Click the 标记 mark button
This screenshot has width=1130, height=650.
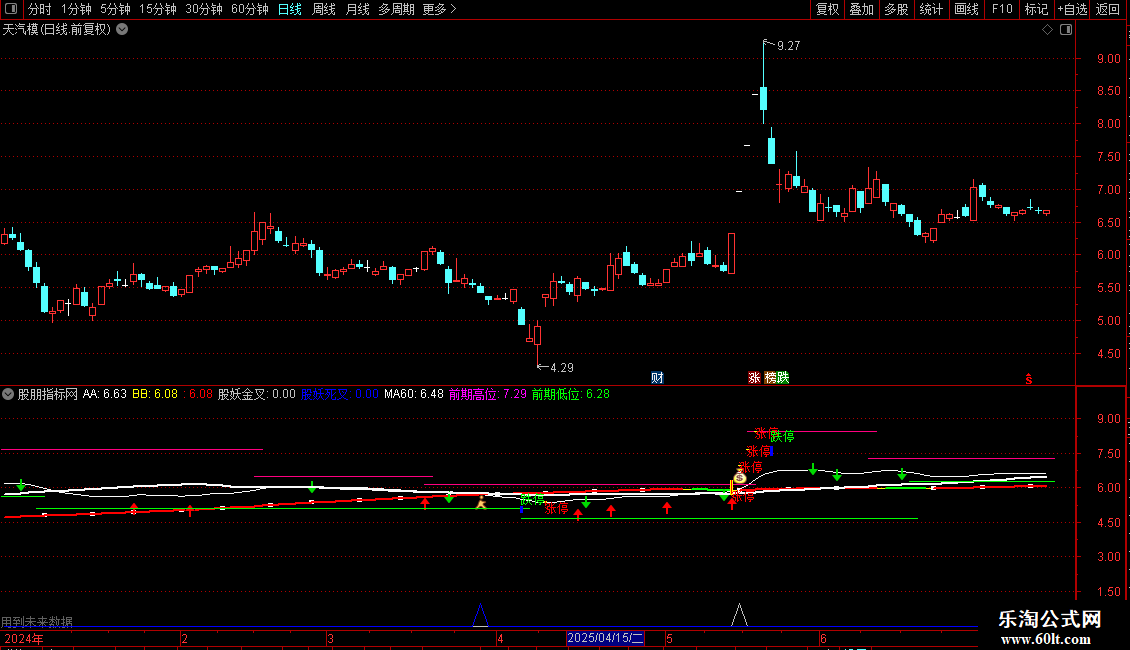click(x=1036, y=9)
